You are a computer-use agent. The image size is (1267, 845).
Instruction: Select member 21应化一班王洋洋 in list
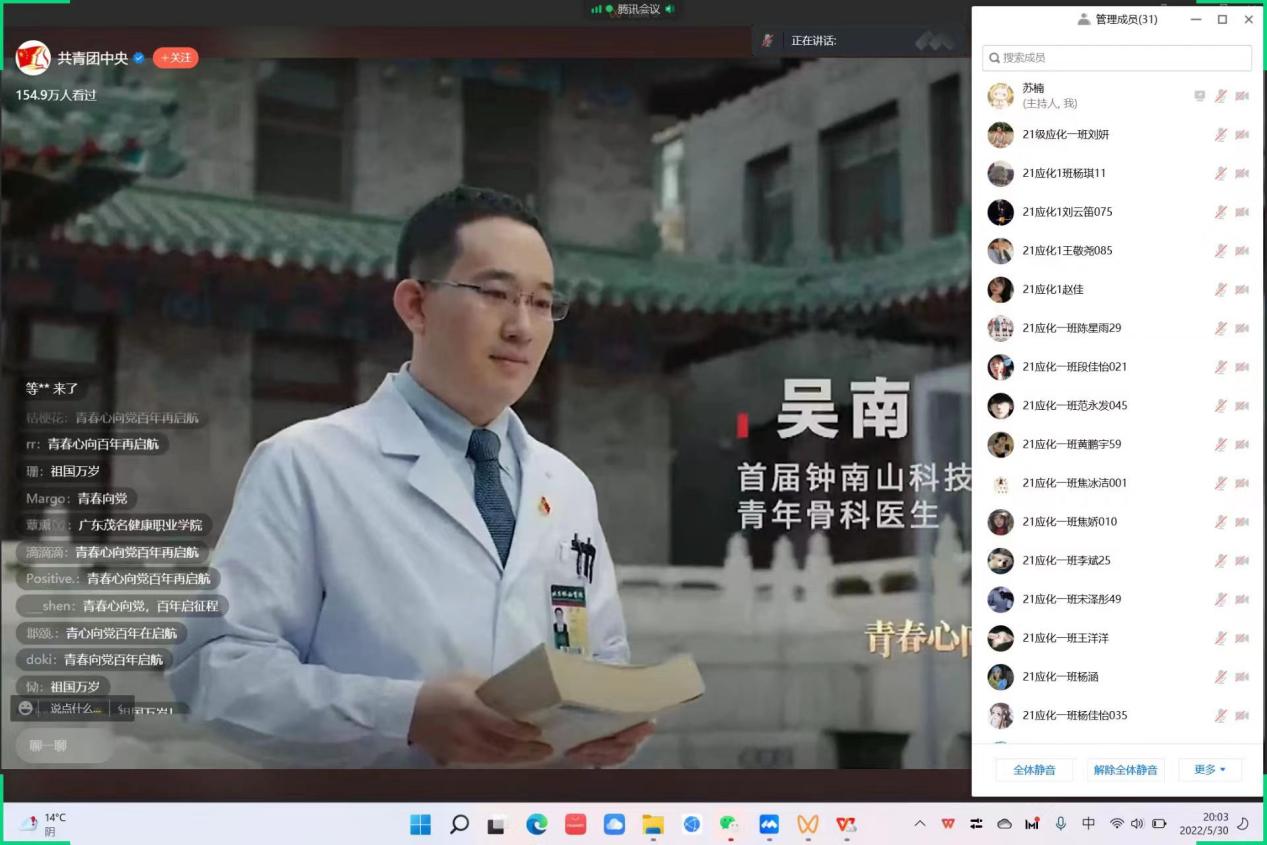(x=1065, y=638)
